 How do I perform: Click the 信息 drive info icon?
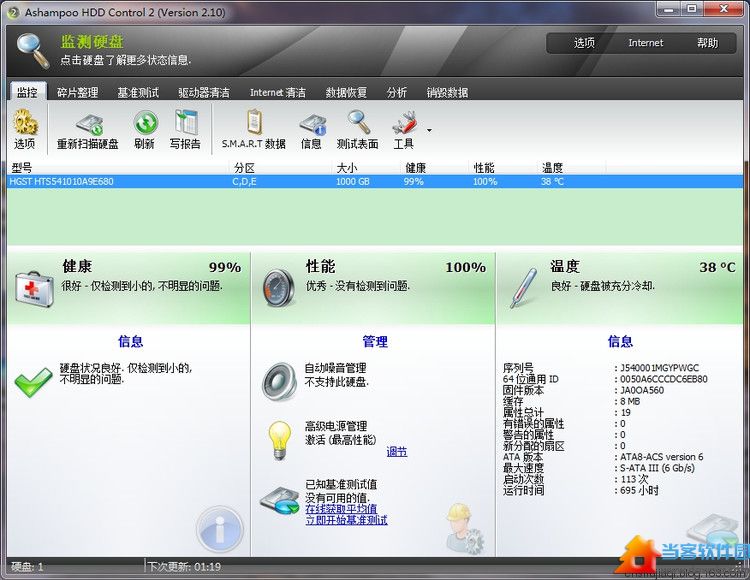312,124
